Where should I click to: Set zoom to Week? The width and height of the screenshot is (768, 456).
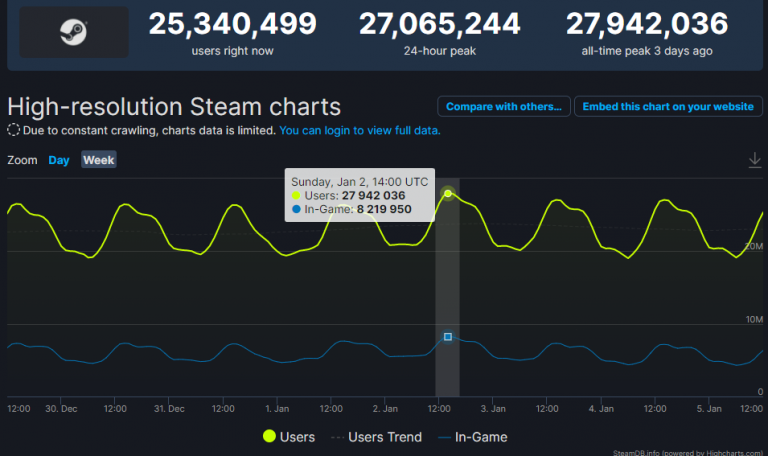tap(98, 160)
